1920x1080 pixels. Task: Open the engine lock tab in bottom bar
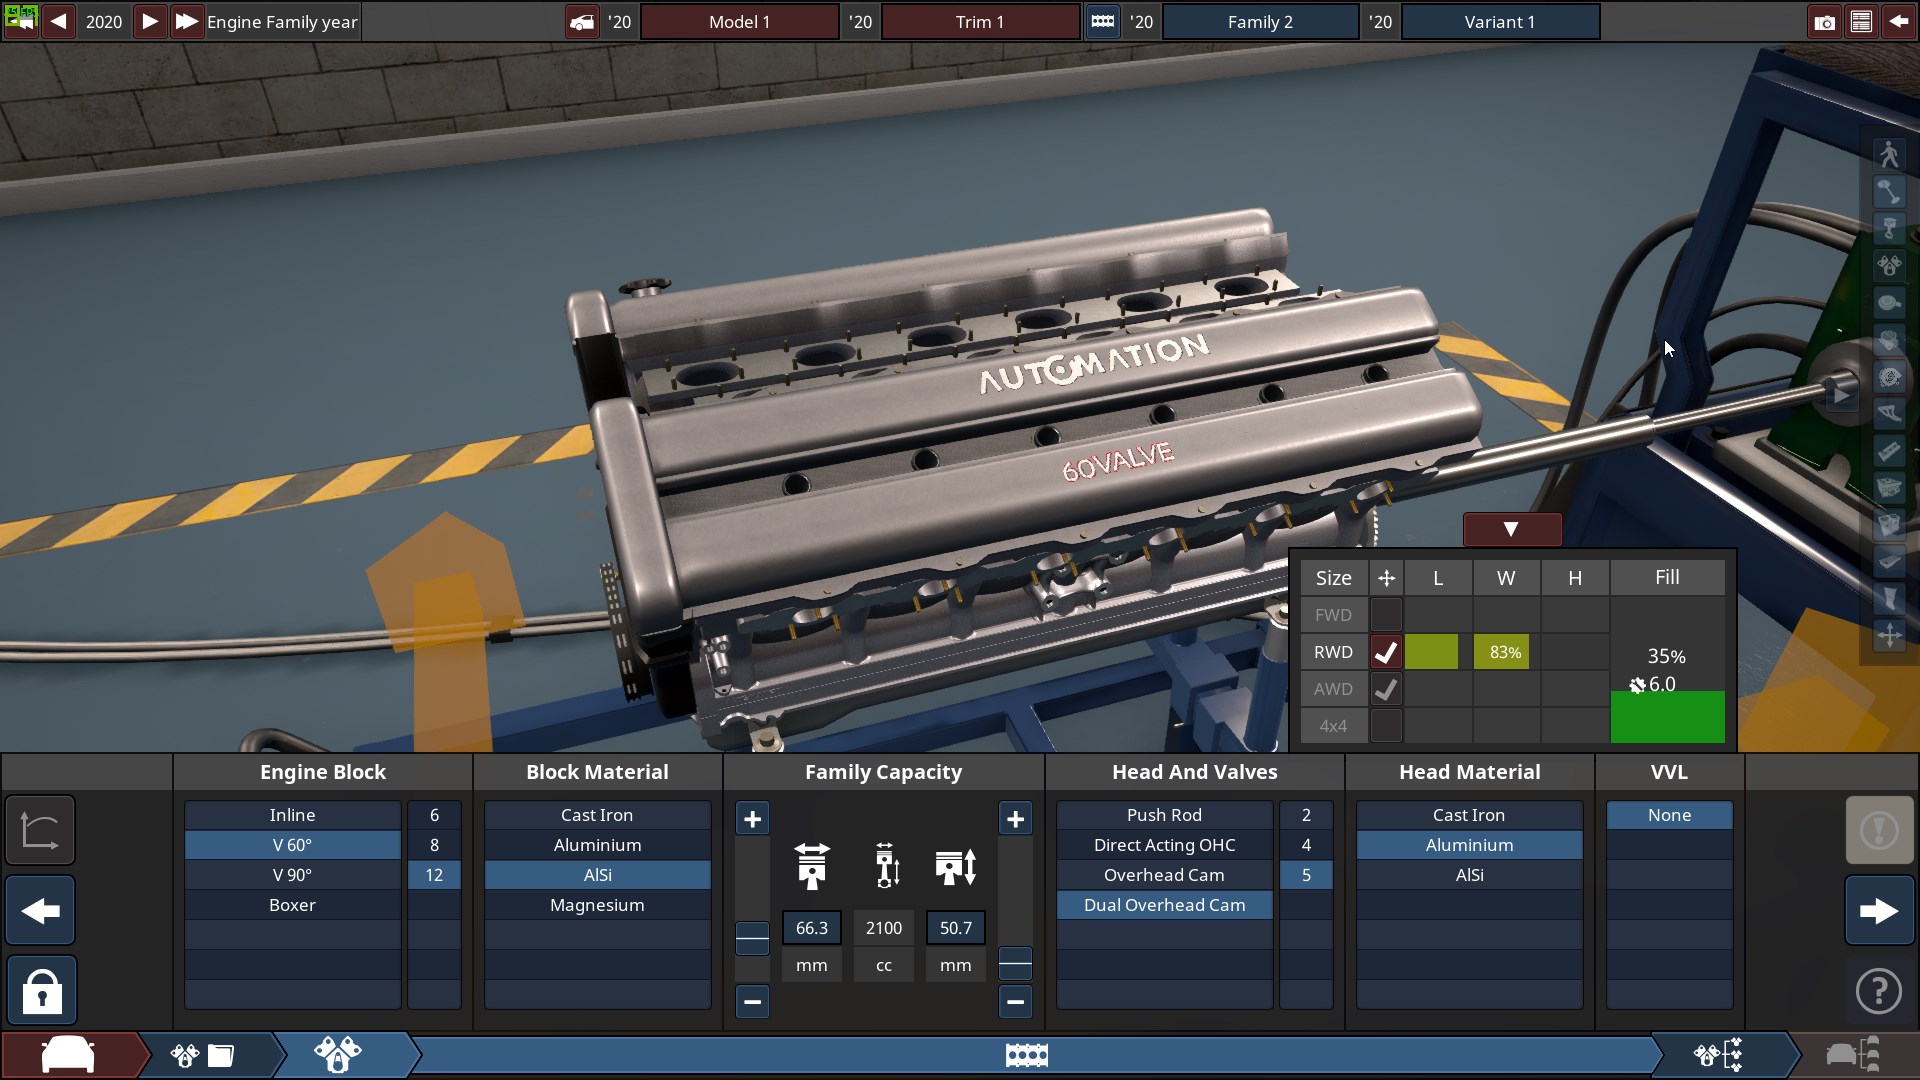pyautogui.click(x=338, y=1054)
